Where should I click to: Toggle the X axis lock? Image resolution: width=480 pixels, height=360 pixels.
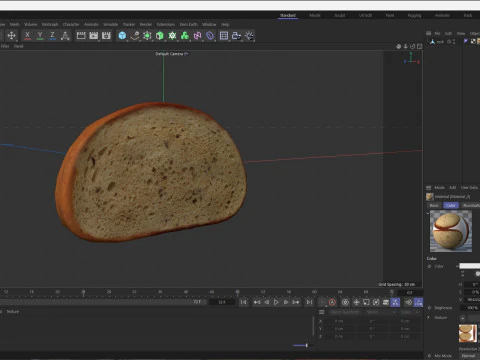(x=27, y=36)
